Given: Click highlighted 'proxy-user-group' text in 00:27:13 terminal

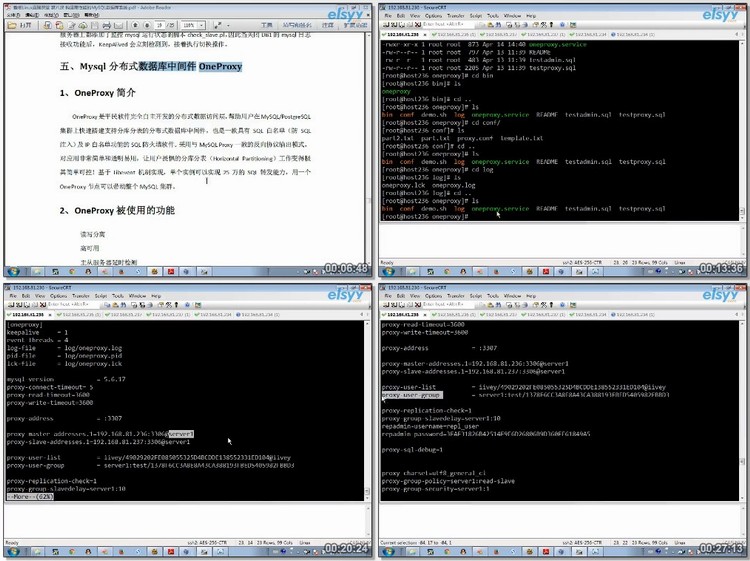Looking at the screenshot, I should [412, 395].
